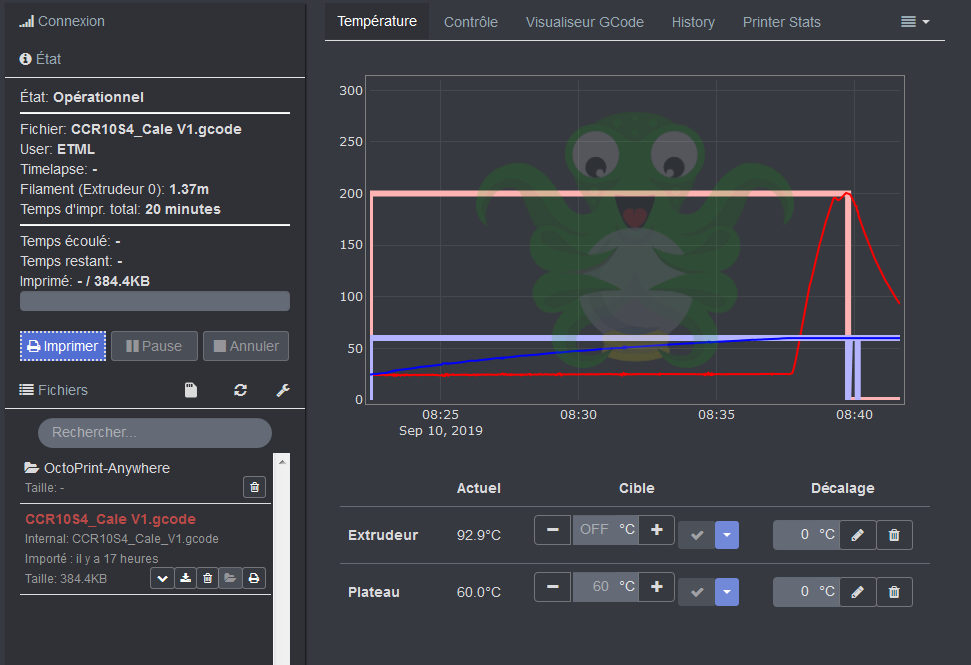Switch to the Température tab

[377, 21]
